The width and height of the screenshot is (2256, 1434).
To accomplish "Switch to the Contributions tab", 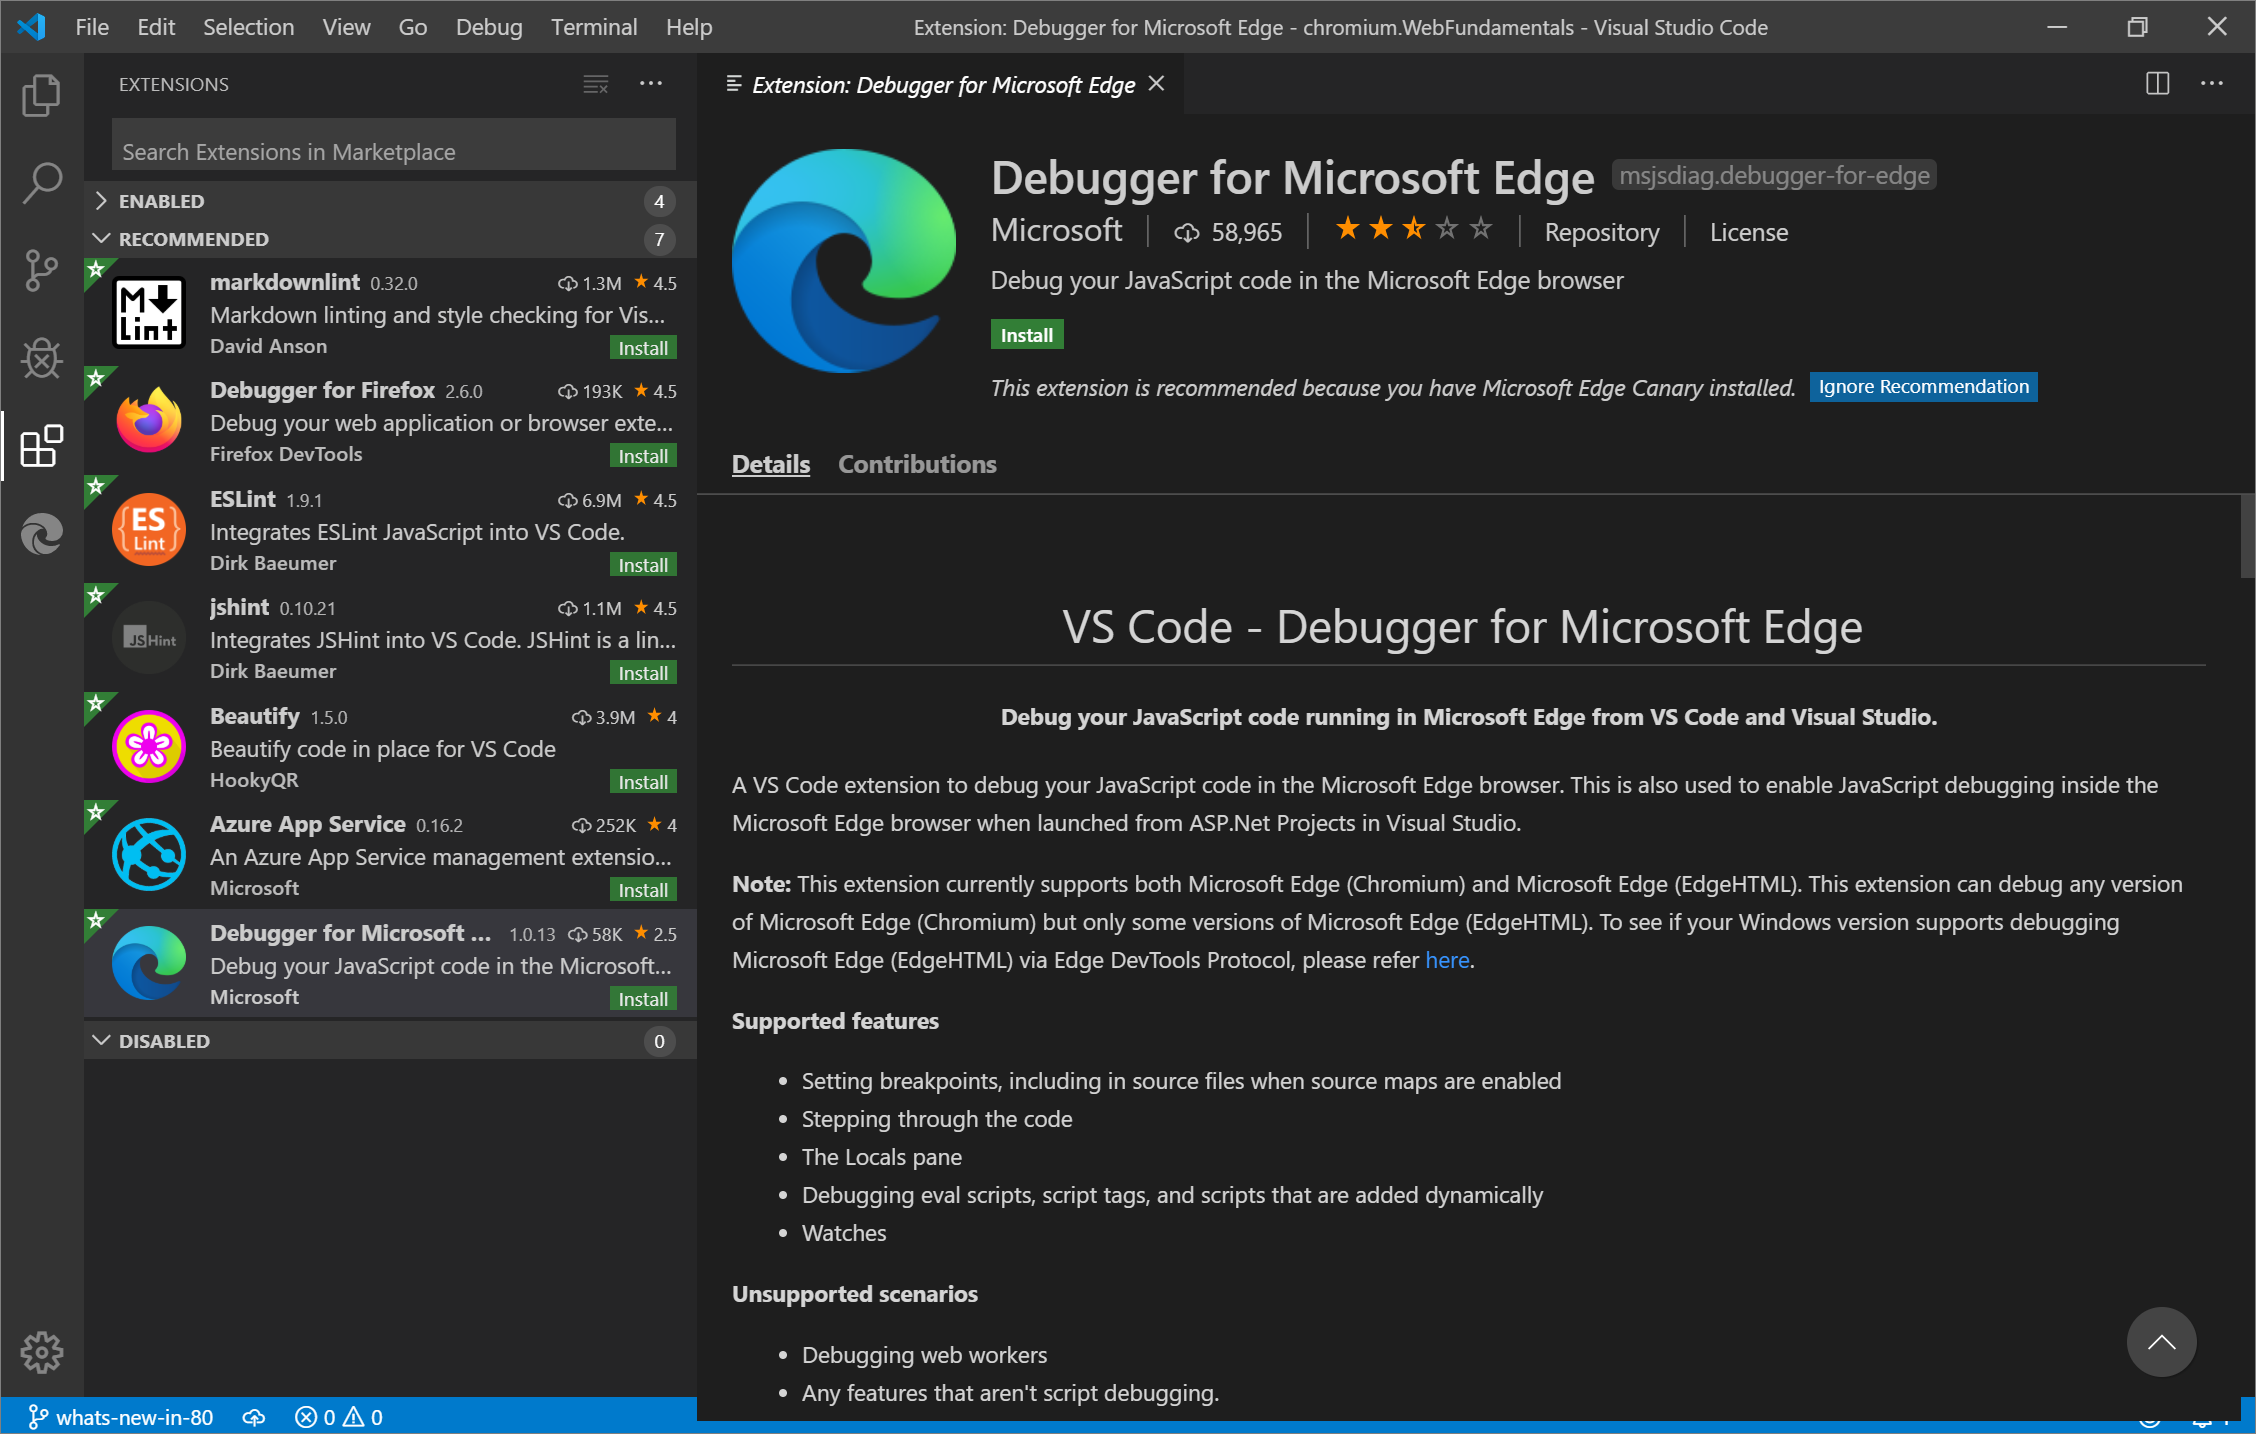I will tap(916, 464).
